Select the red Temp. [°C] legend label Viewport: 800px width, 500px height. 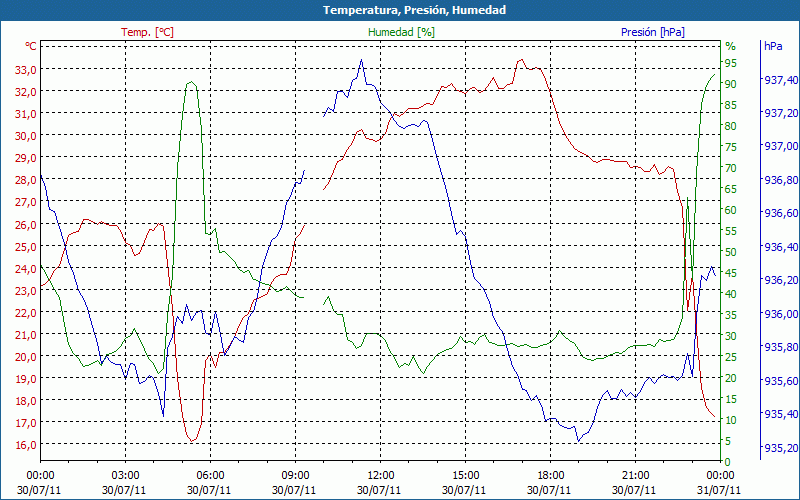(x=147, y=32)
